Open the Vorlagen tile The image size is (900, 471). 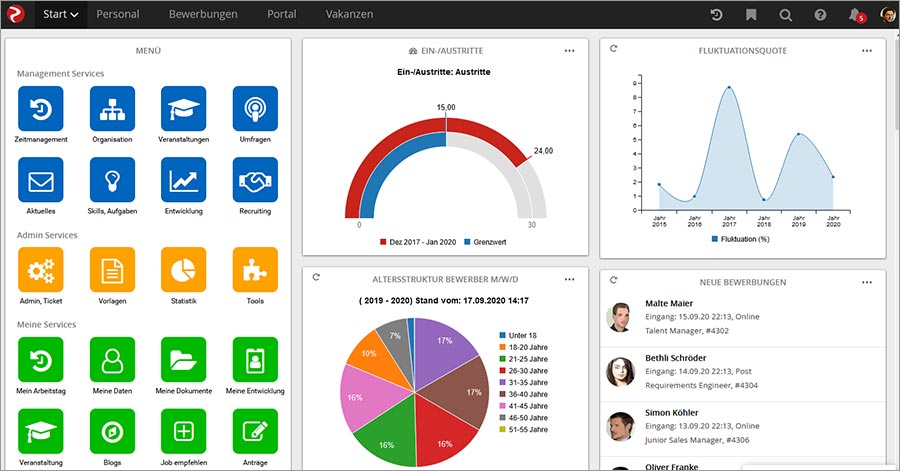(112, 270)
